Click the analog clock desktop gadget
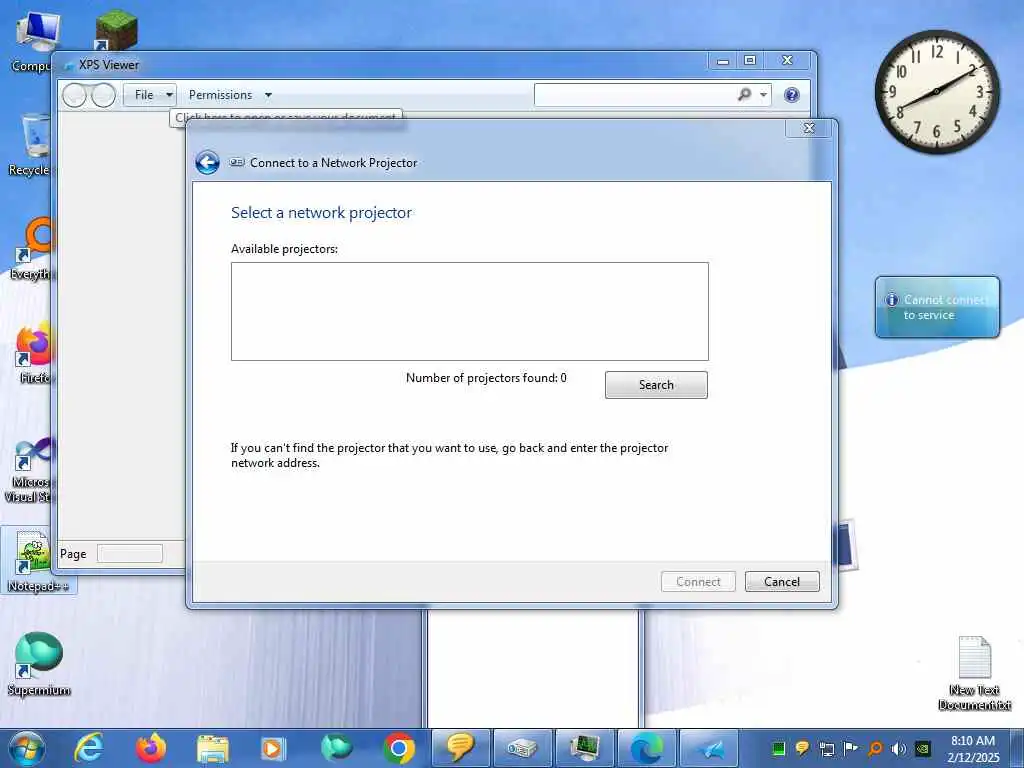1024x768 pixels. click(936, 92)
